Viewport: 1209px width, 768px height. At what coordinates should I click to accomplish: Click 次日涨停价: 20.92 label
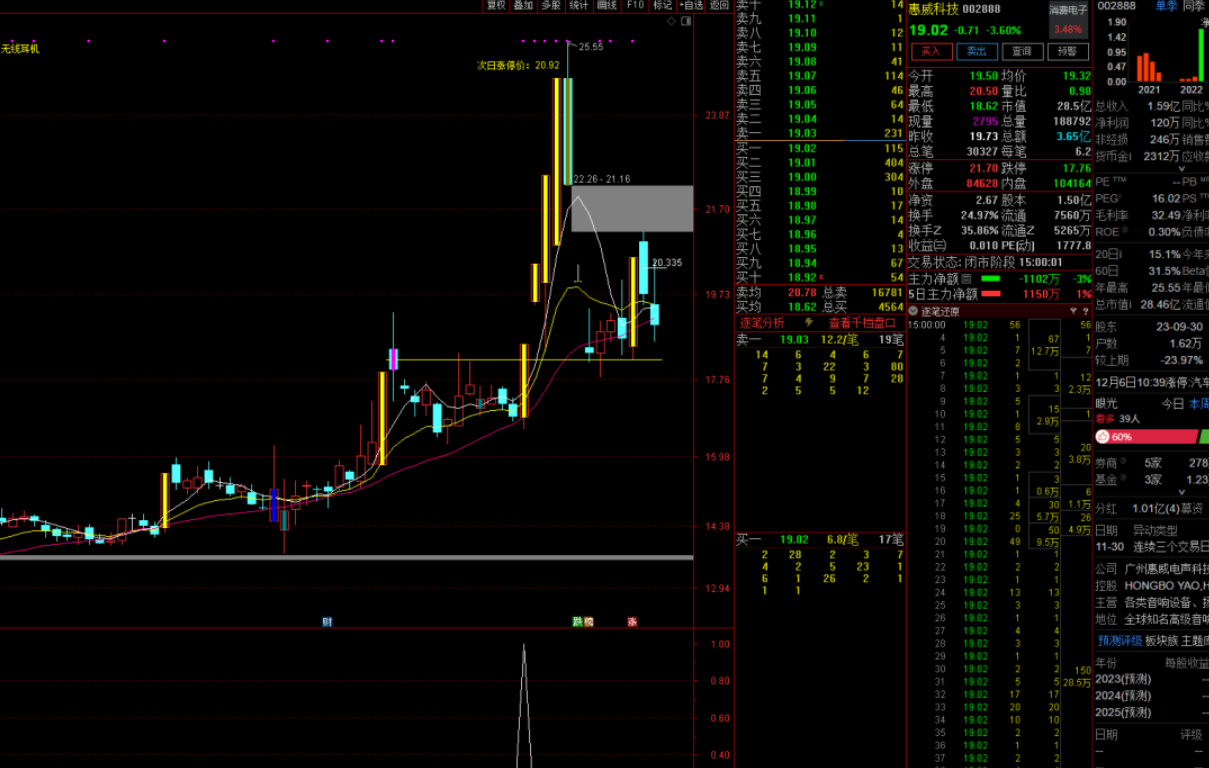point(518,65)
